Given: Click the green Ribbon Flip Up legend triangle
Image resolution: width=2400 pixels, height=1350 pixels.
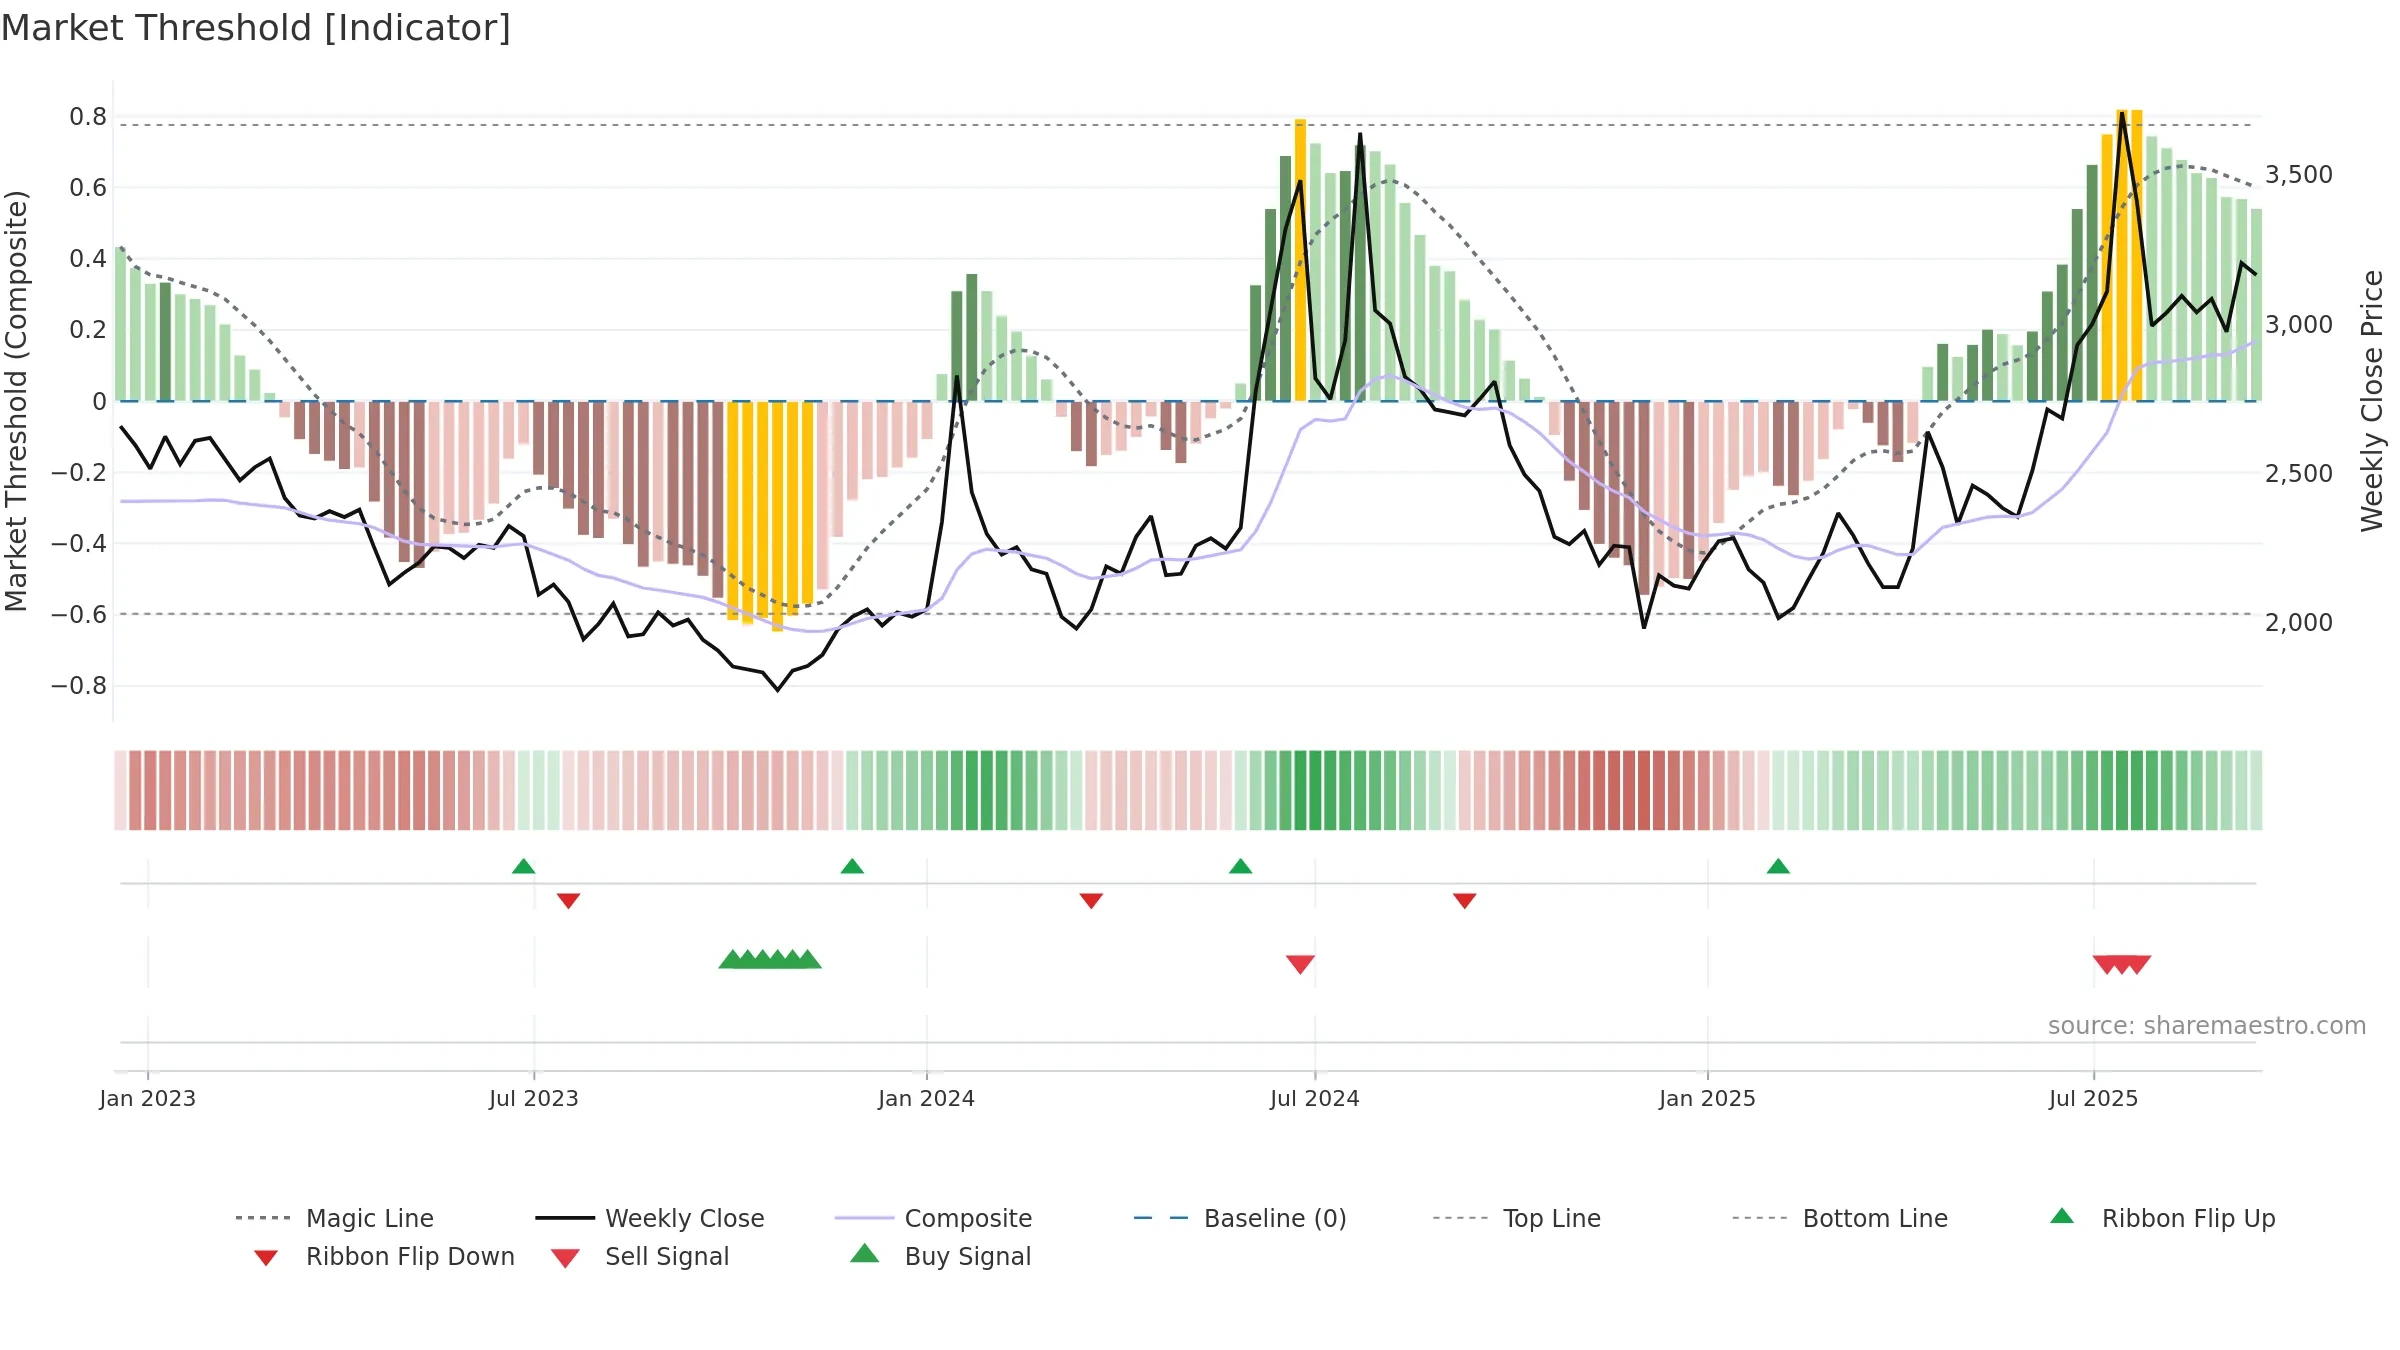Looking at the screenshot, I should pos(2062,1216).
